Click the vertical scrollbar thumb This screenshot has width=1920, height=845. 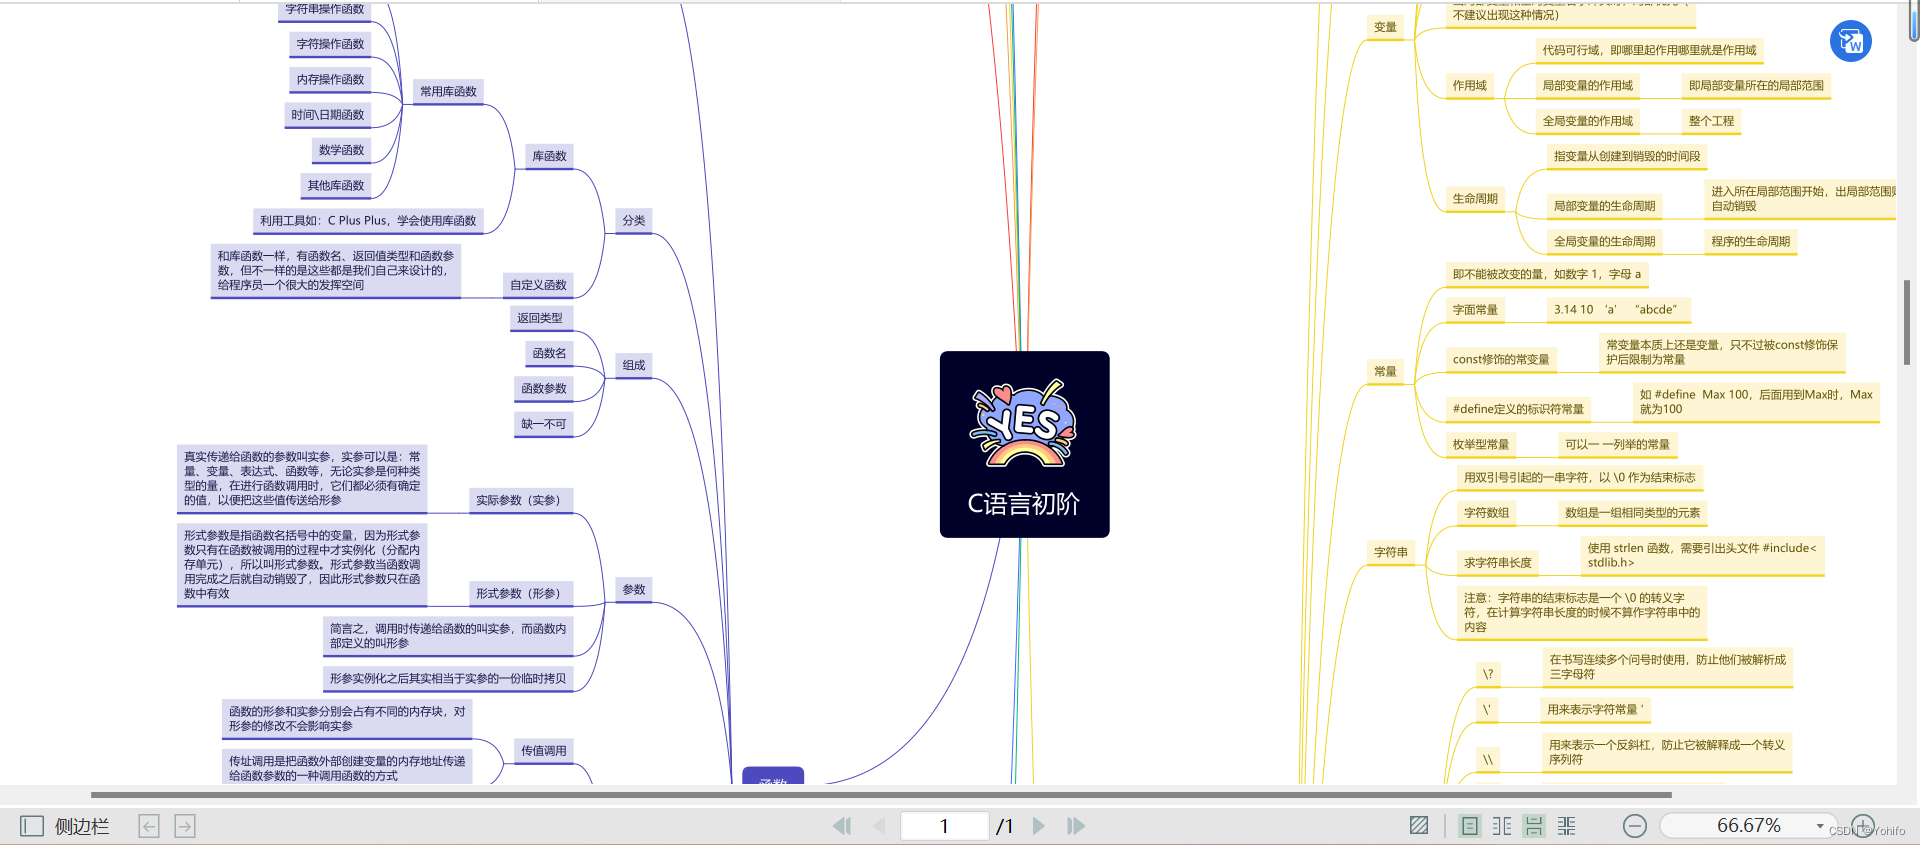1909,322
